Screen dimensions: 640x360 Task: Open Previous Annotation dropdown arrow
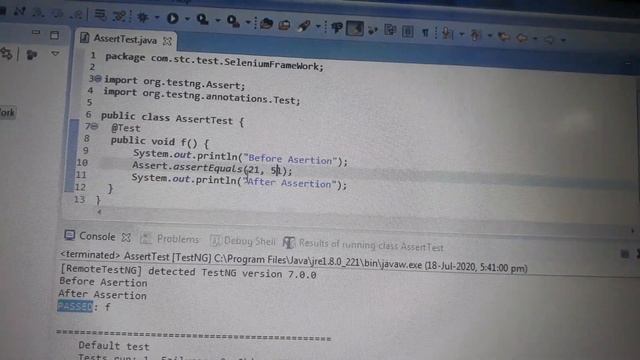click(490, 36)
